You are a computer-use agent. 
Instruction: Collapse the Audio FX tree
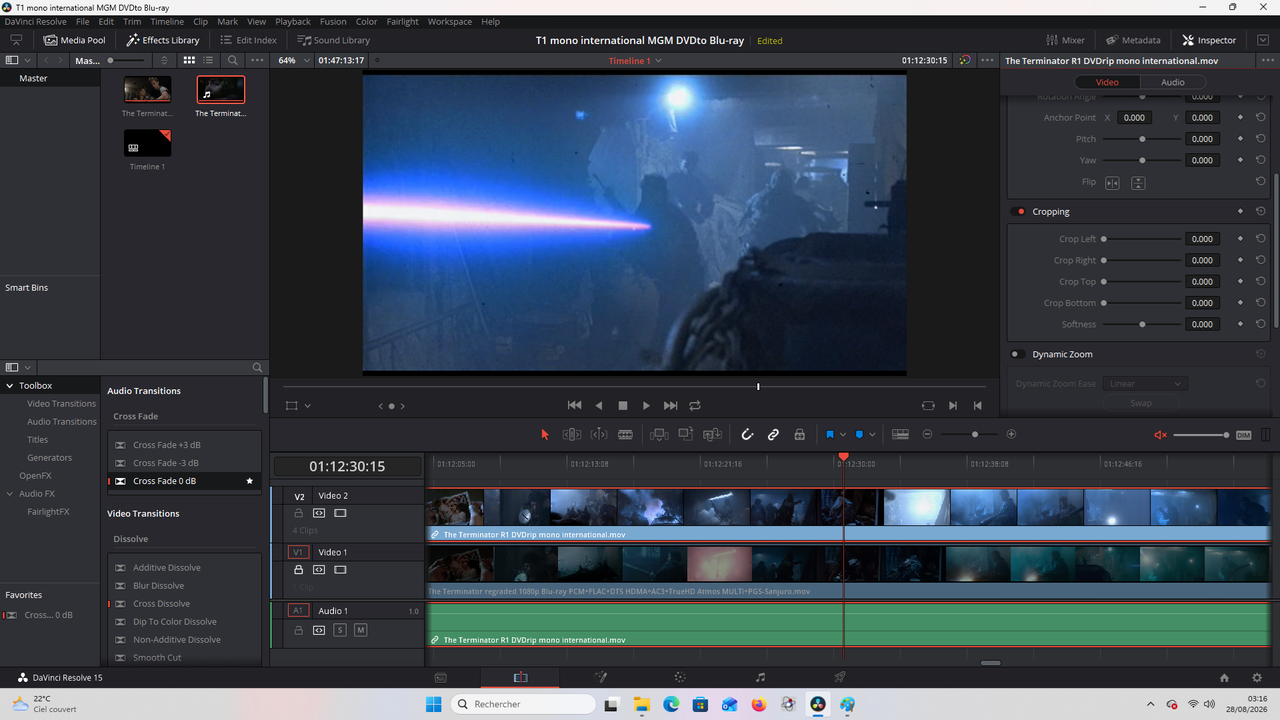pos(10,494)
